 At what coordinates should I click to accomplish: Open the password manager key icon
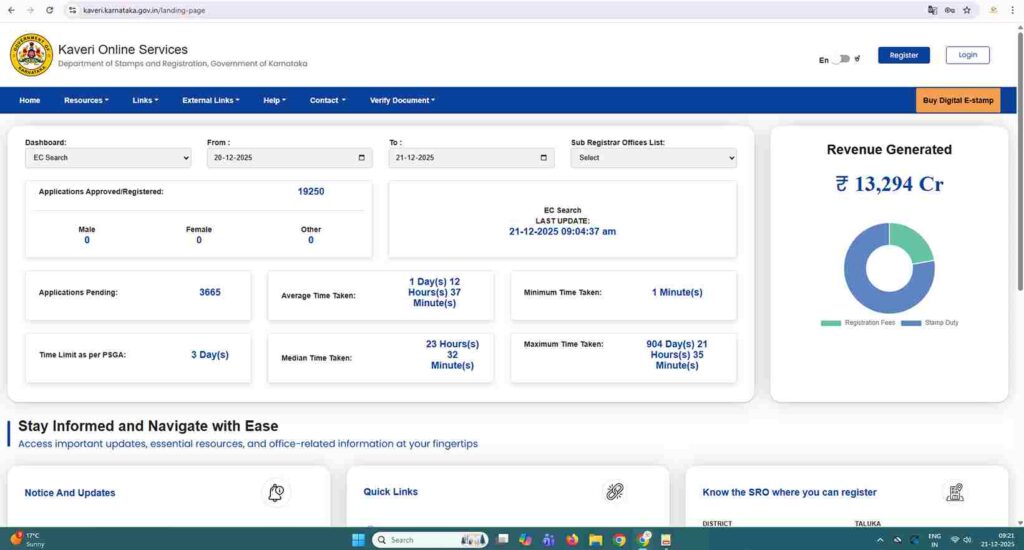pyautogui.click(x=949, y=10)
